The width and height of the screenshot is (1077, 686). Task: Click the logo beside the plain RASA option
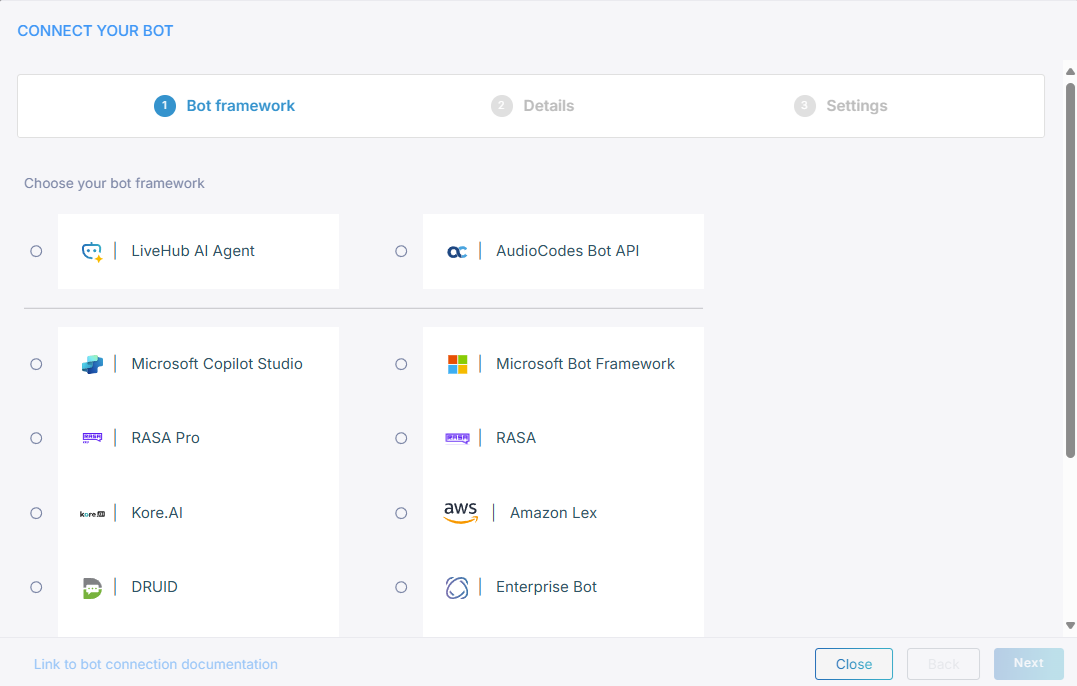[x=457, y=438]
